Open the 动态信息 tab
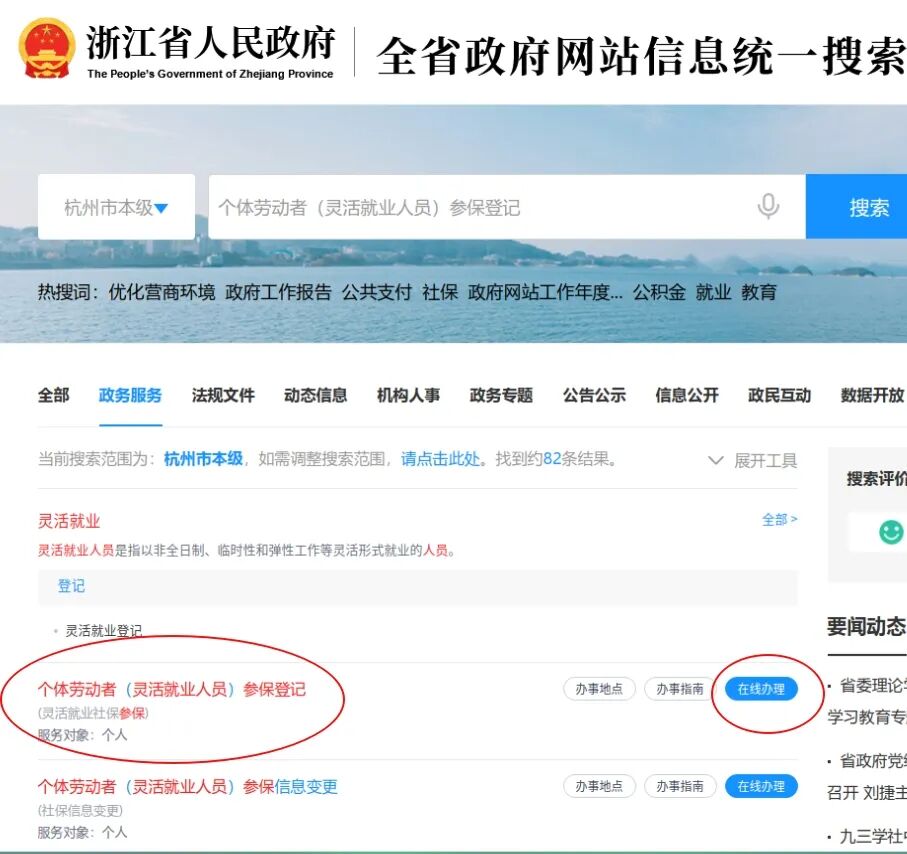This screenshot has height=854, width=907. [315, 395]
